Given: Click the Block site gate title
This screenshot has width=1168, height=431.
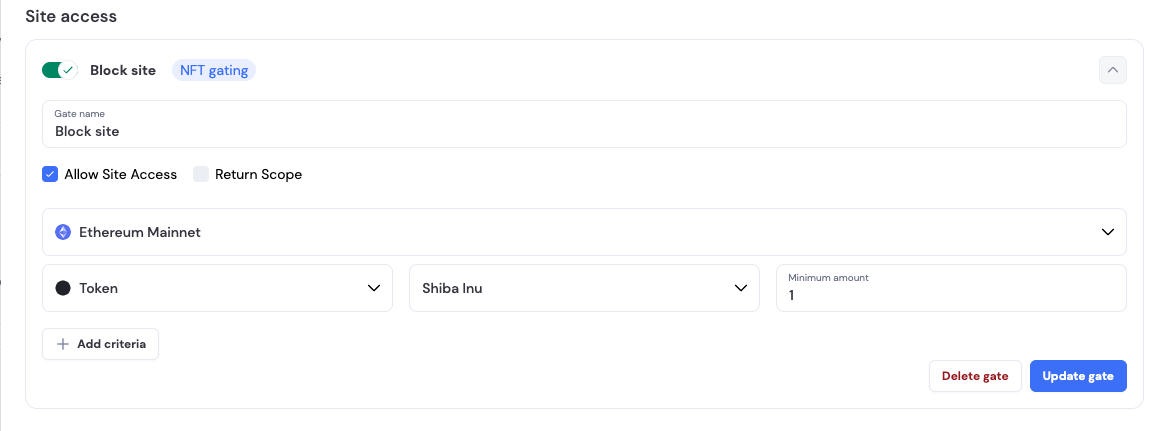Looking at the screenshot, I should click(x=123, y=70).
